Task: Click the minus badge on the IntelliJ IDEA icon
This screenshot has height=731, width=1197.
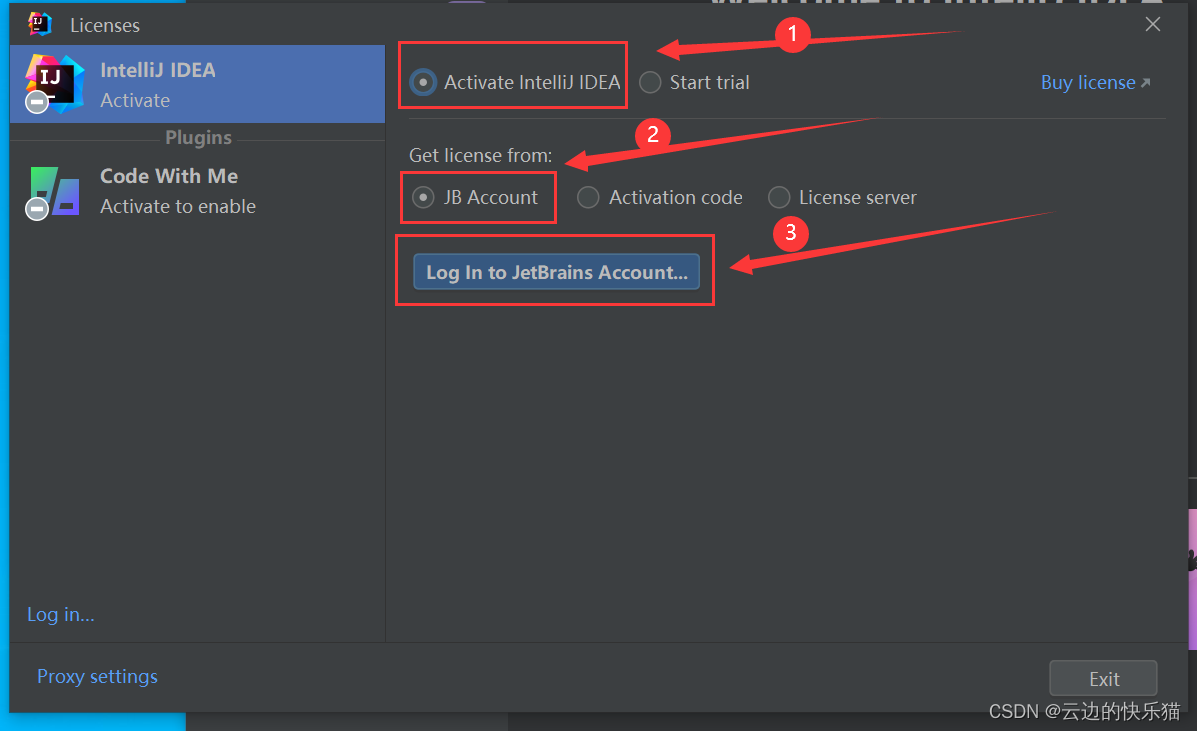Action: pyautogui.click(x=37, y=101)
